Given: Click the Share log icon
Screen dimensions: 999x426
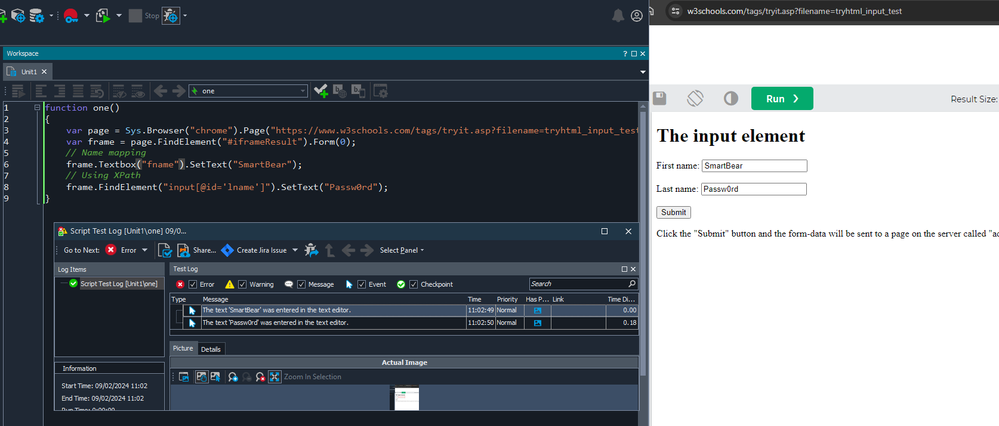Looking at the screenshot, I should 184,250.
